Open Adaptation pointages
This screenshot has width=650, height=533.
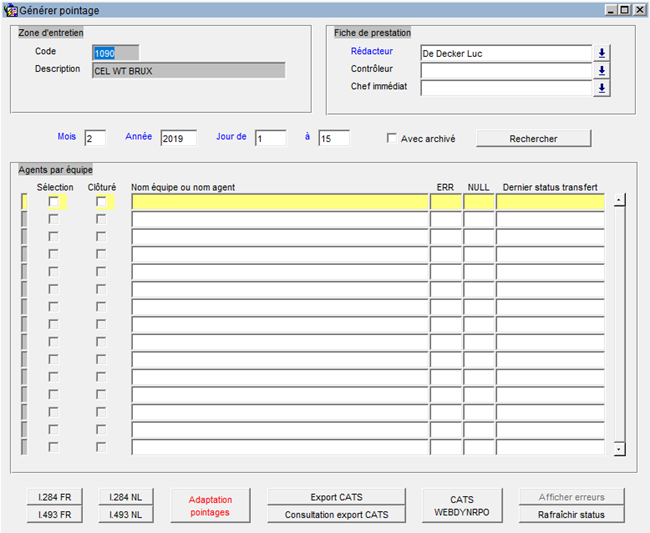point(210,506)
